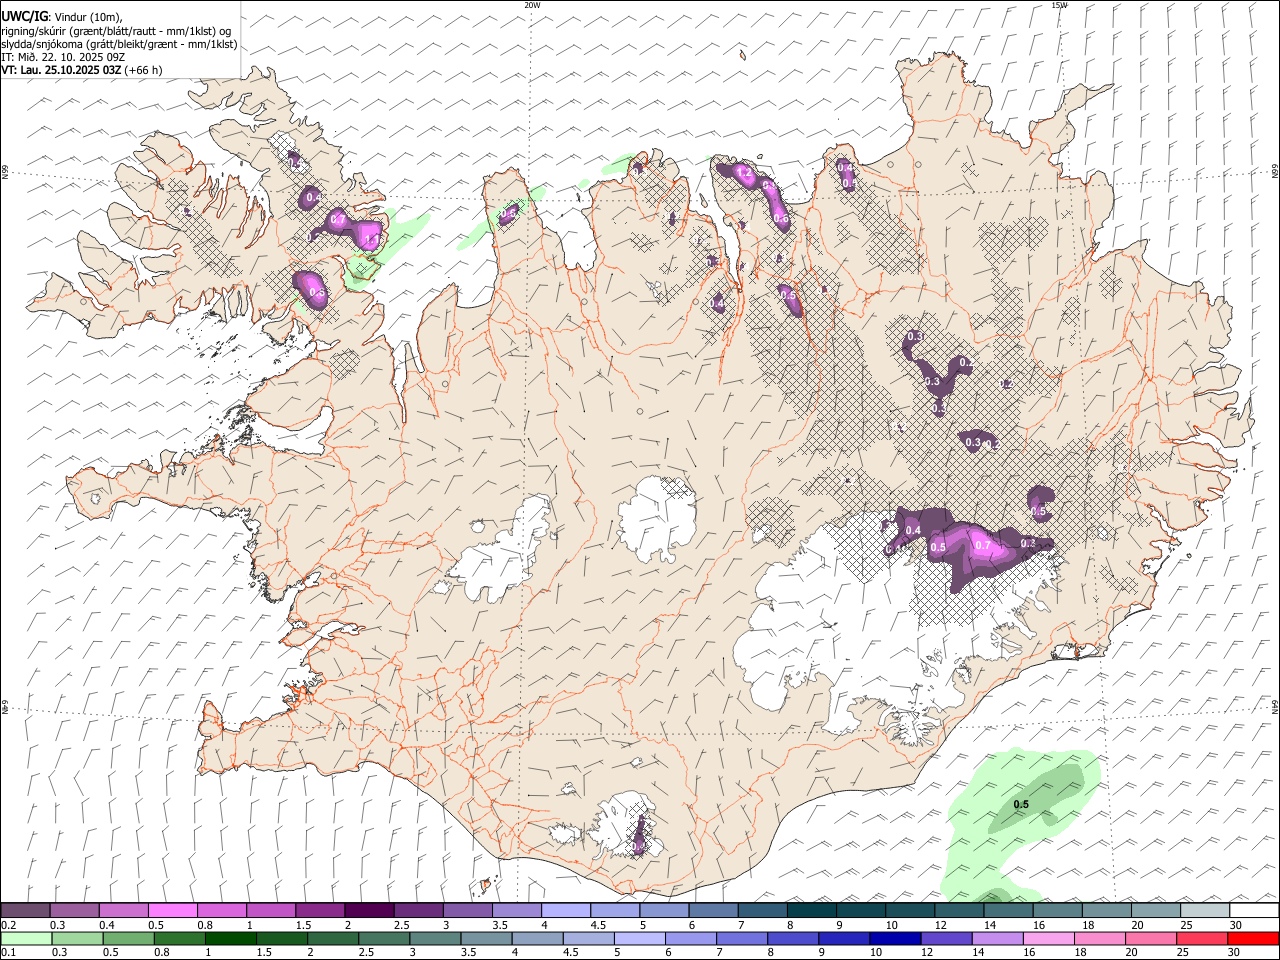
Task: Select the dark teal 8 snow-scale swatch
Action: pyautogui.click(x=812, y=910)
